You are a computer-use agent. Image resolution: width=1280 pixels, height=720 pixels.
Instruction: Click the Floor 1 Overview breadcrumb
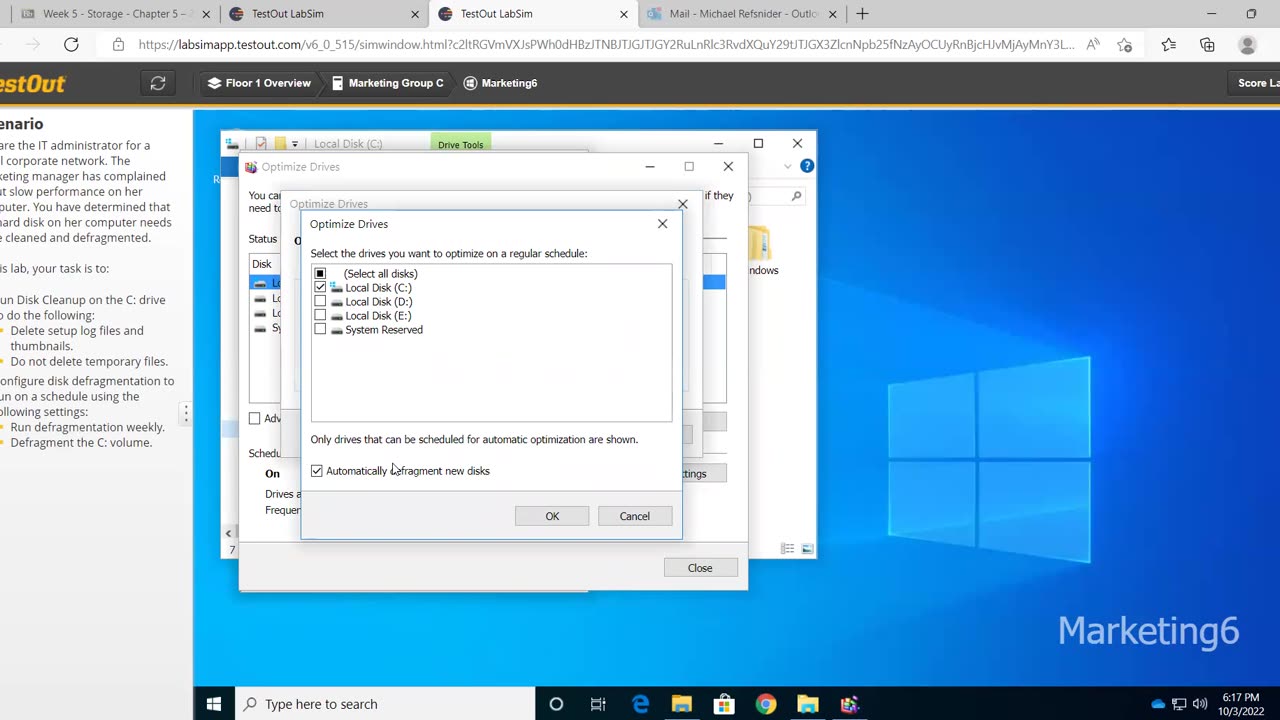[259, 83]
